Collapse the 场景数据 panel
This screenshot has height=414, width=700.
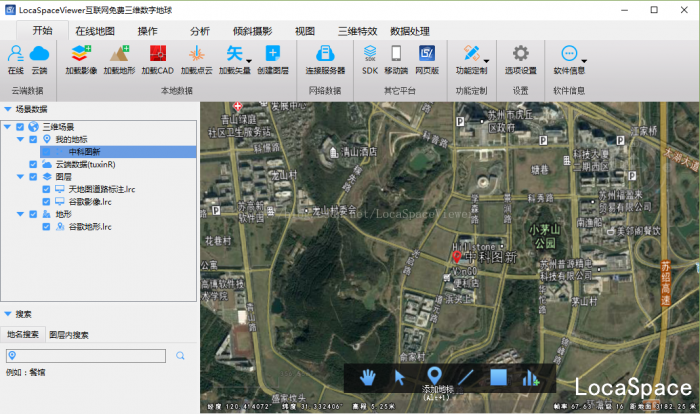pyautogui.click(x=8, y=109)
